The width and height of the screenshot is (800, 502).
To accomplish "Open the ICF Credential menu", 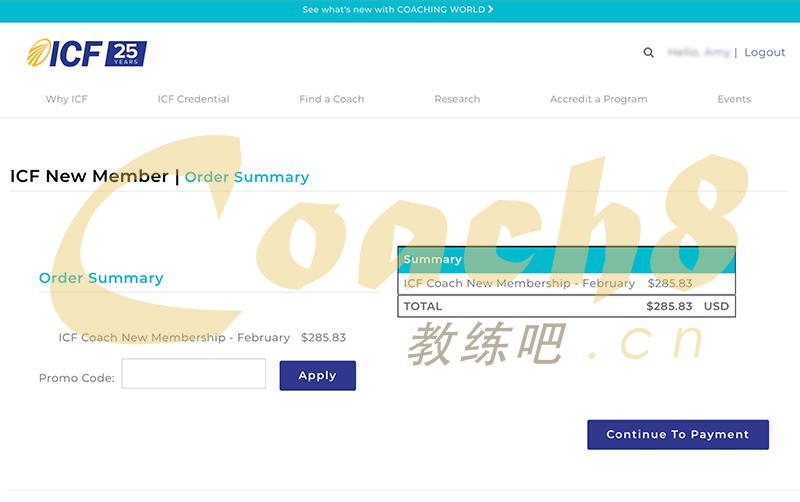I will [x=193, y=99].
